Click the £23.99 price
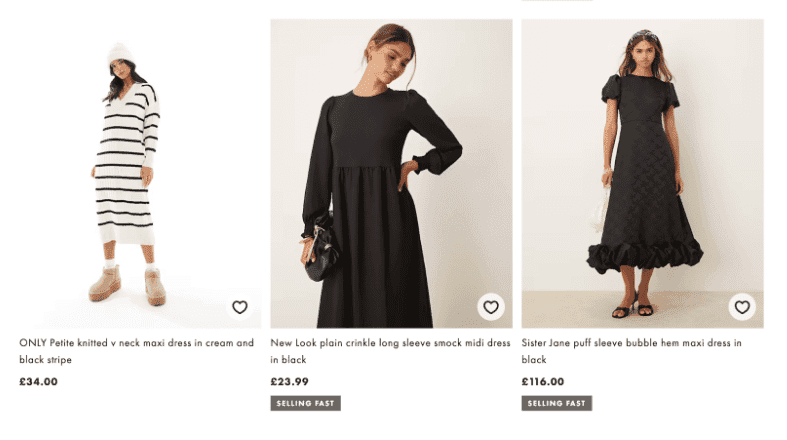The height and width of the screenshot is (440, 787). pyautogui.click(x=289, y=381)
